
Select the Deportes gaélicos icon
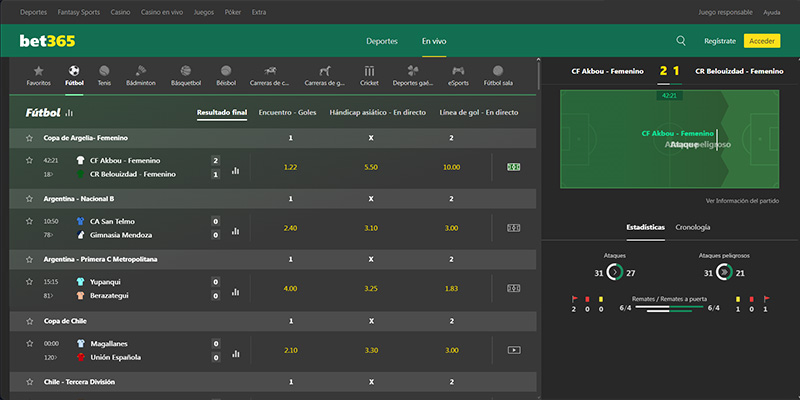point(413,71)
